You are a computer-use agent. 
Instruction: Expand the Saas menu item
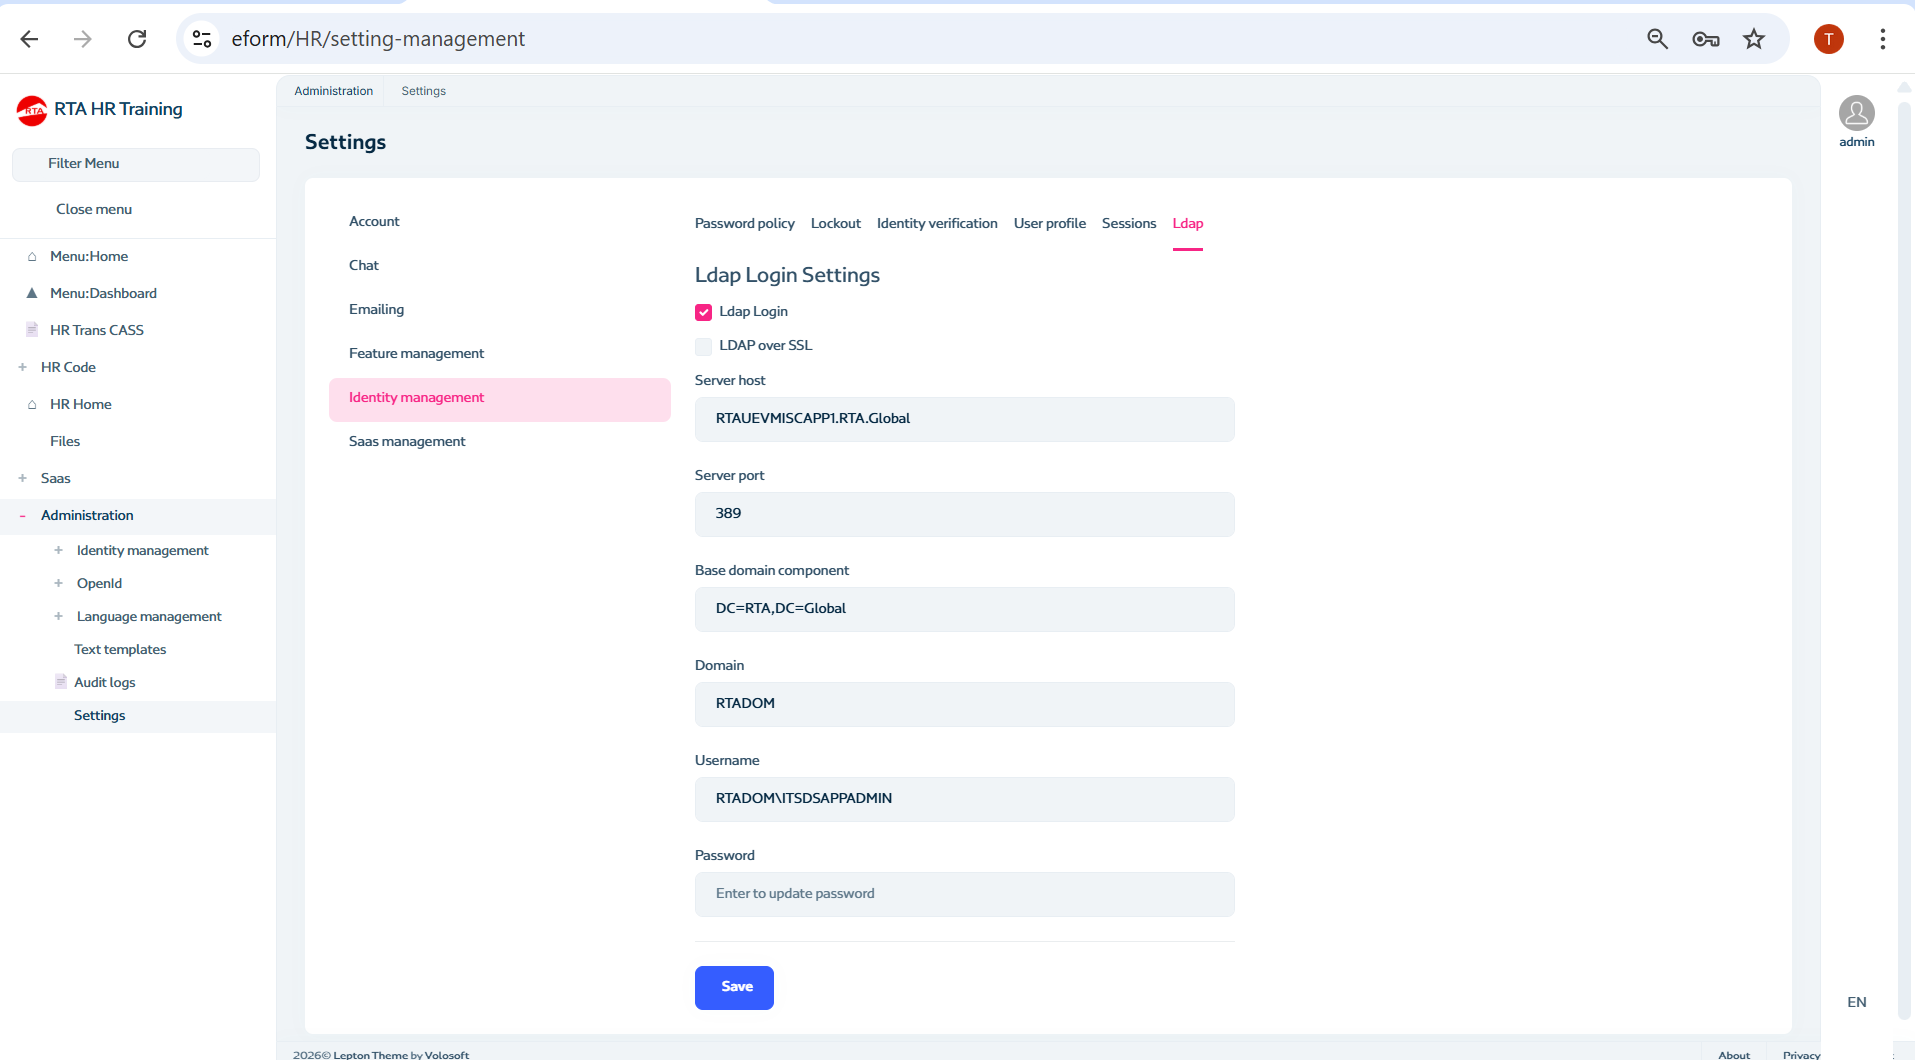tap(23, 478)
